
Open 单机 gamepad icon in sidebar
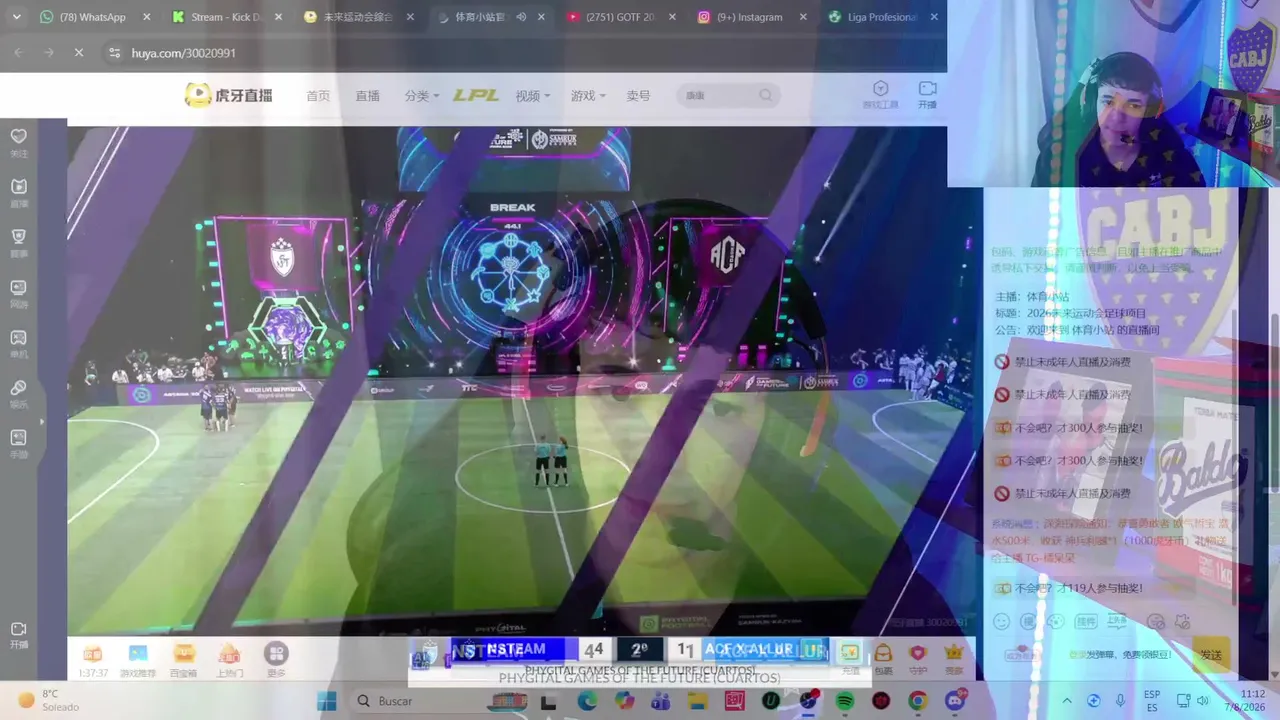pyautogui.click(x=19, y=344)
